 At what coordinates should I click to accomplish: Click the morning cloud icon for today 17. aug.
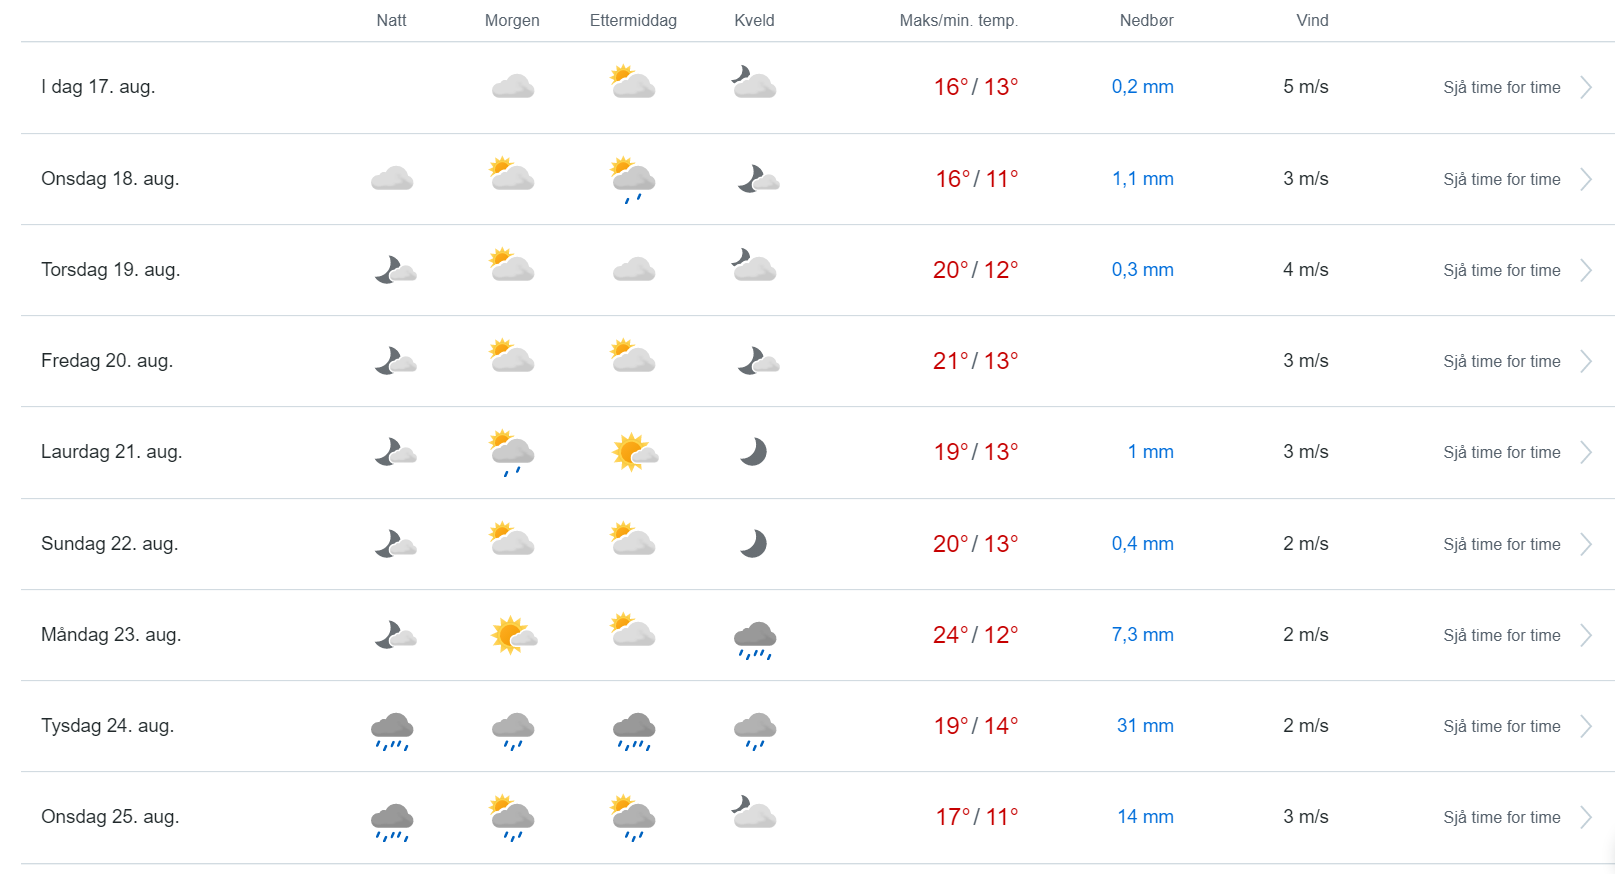512,86
